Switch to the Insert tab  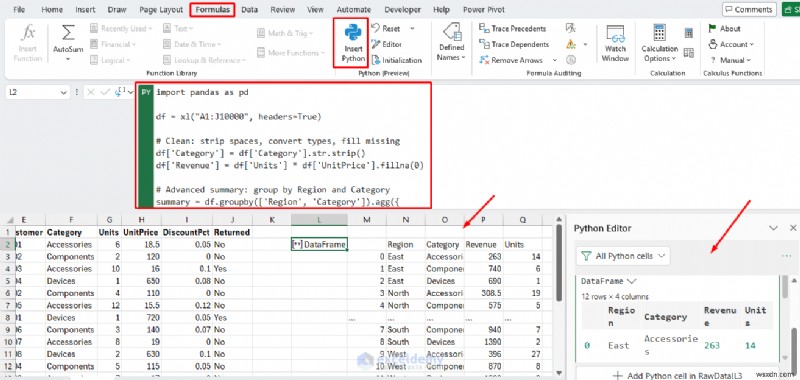pos(85,10)
